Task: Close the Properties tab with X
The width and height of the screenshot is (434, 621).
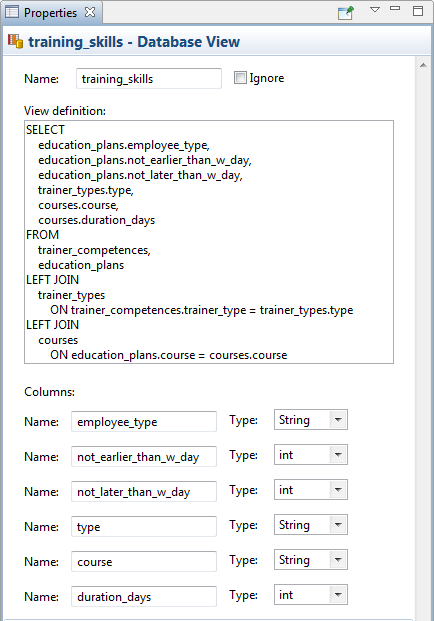Action: click(x=90, y=12)
